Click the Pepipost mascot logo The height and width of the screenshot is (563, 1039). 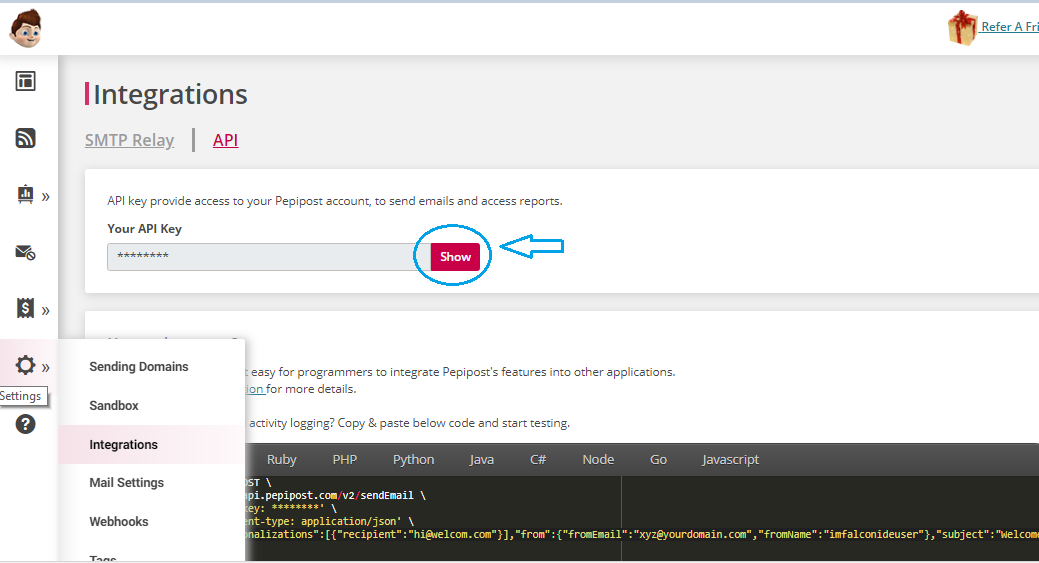(26, 28)
